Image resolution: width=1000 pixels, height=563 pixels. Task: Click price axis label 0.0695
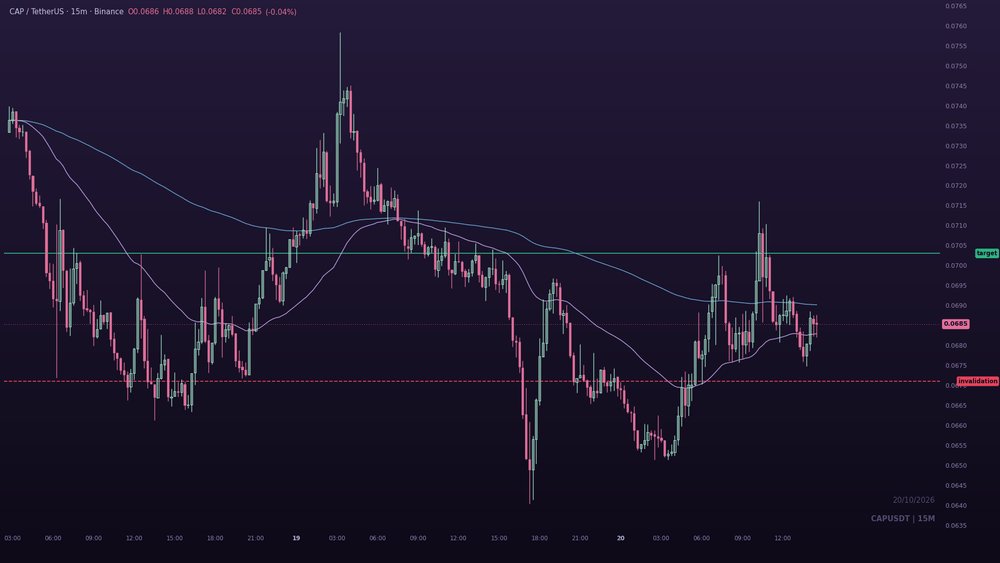tap(956, 286)
